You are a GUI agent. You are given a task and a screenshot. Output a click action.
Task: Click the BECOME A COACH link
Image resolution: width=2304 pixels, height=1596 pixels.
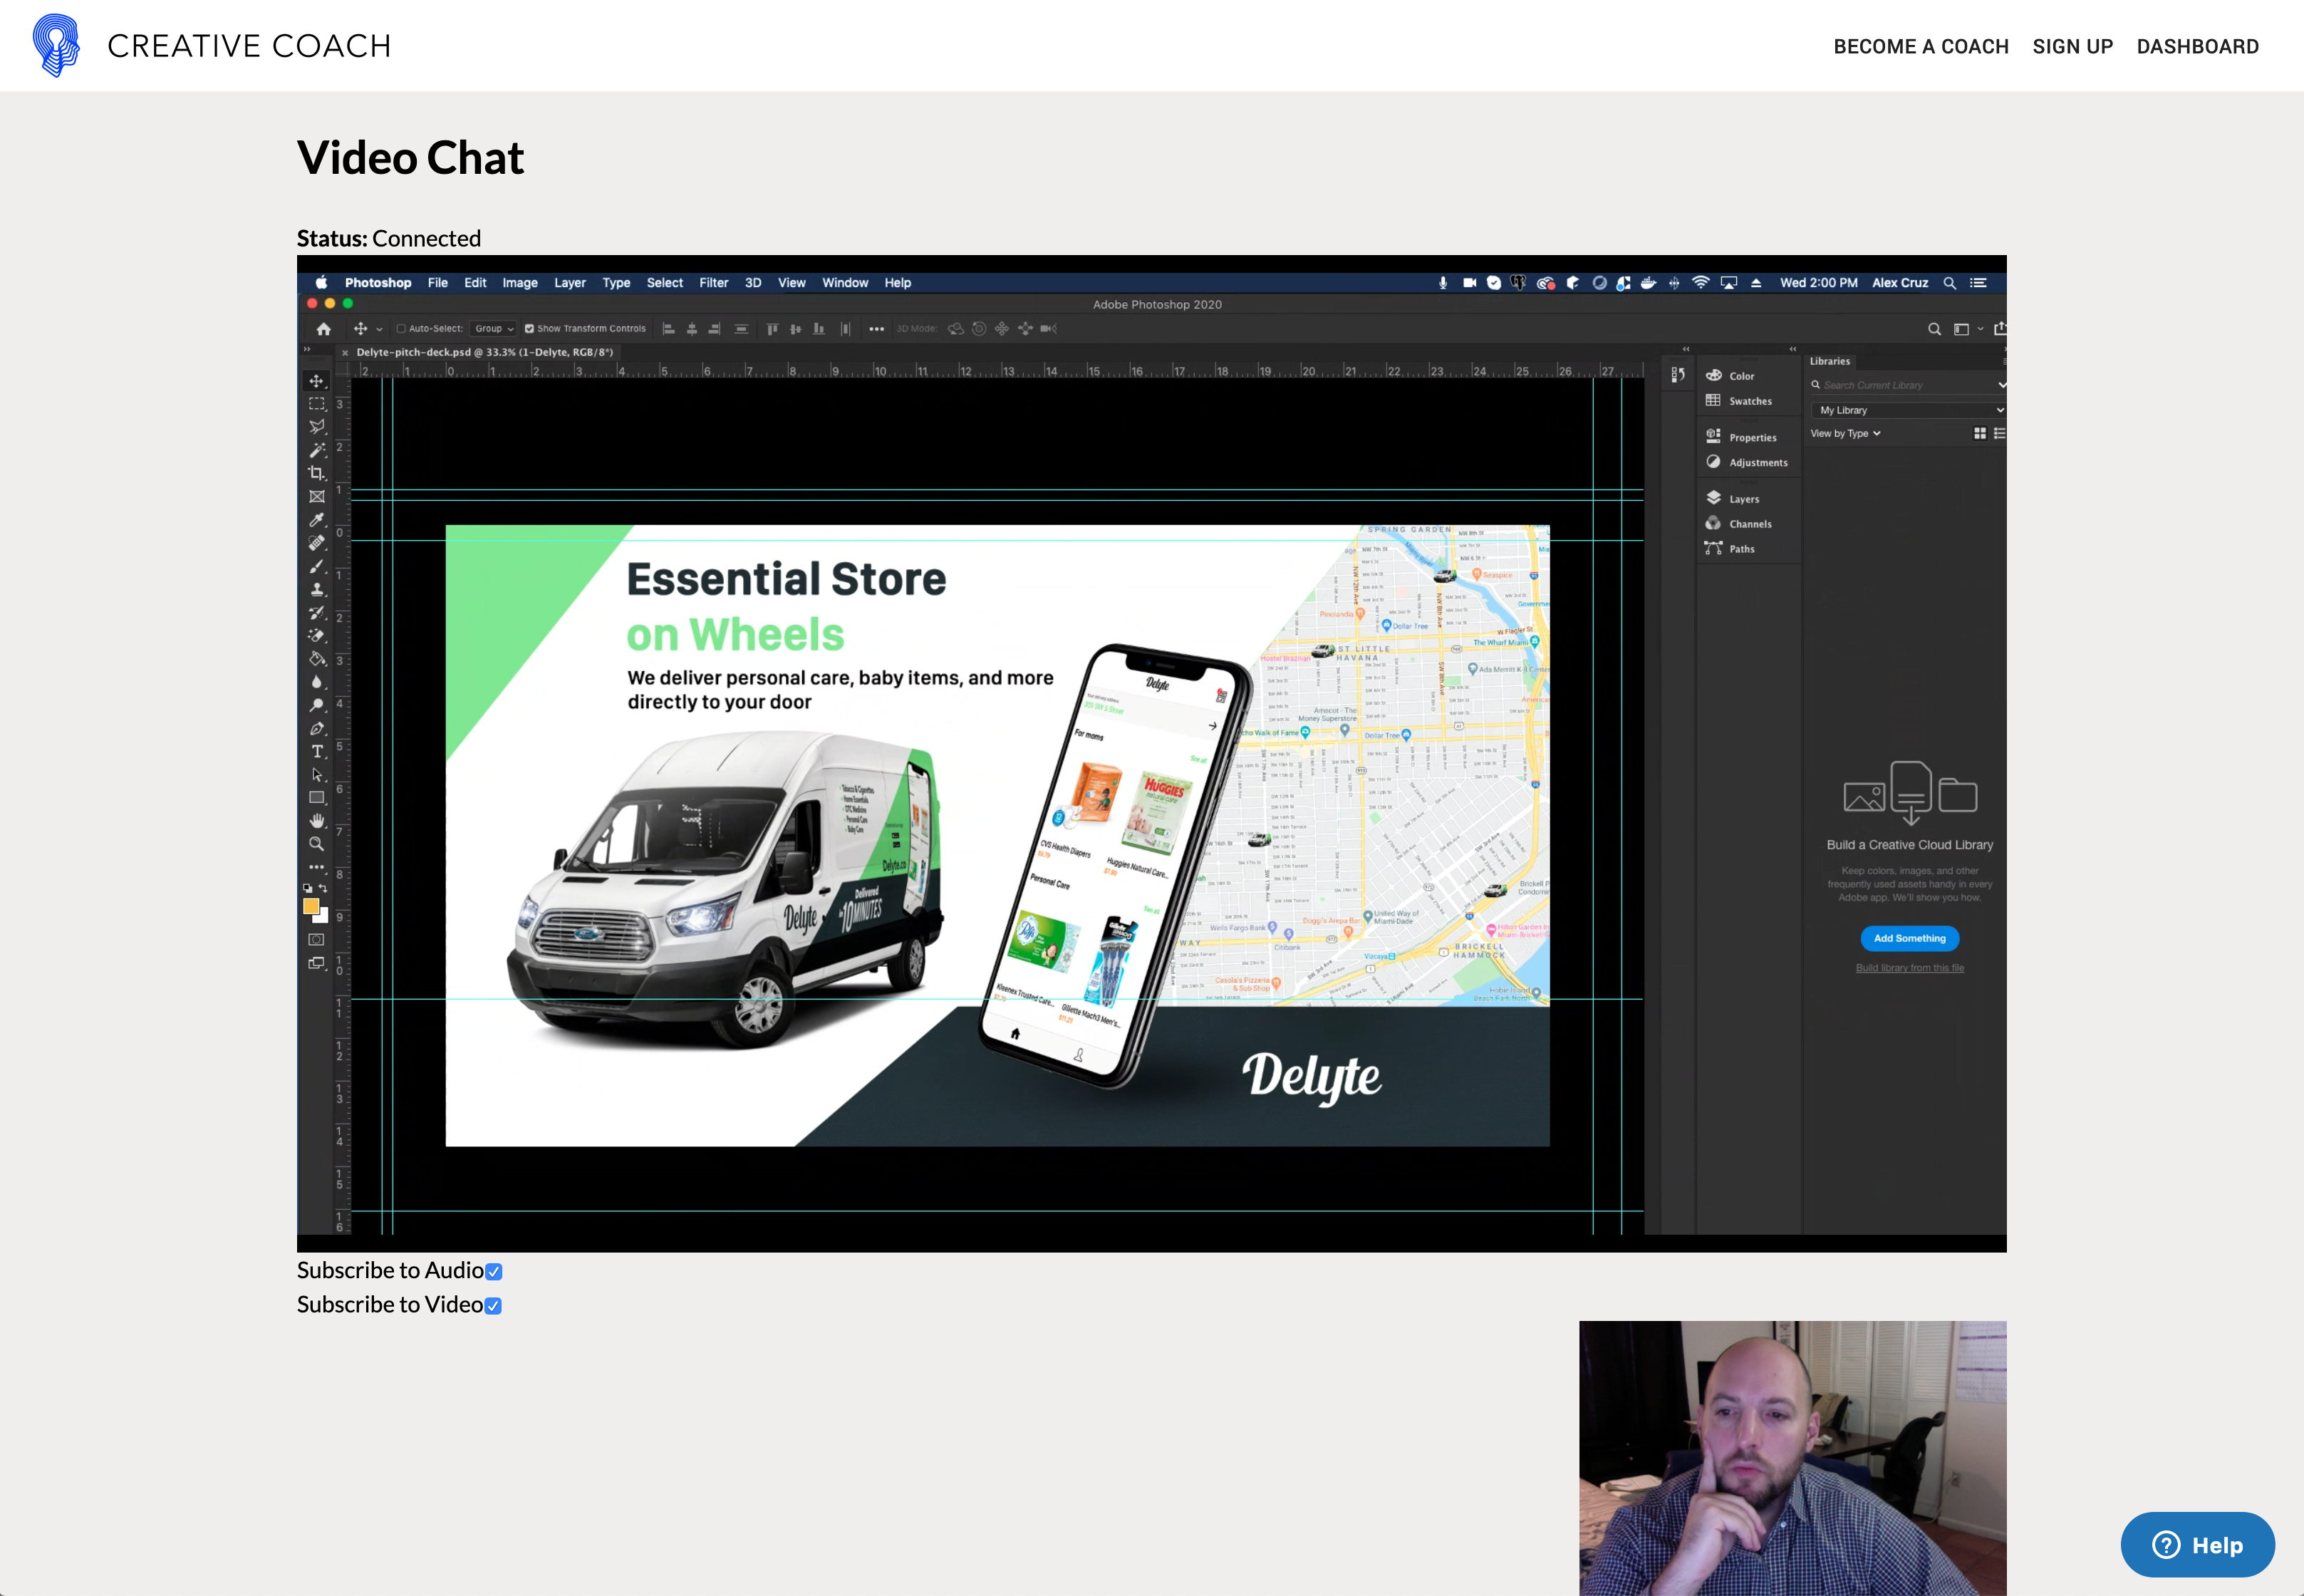coord(1920,47)
